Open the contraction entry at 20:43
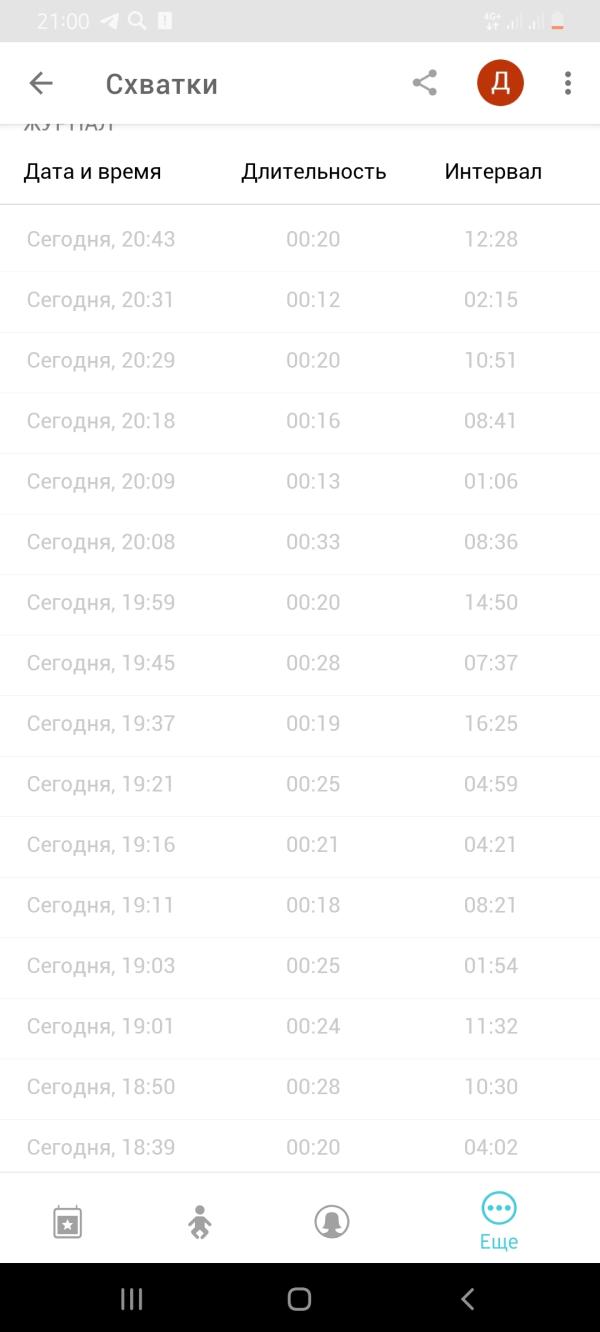The width and height of the screenshot is (600, 1332). 300,239
